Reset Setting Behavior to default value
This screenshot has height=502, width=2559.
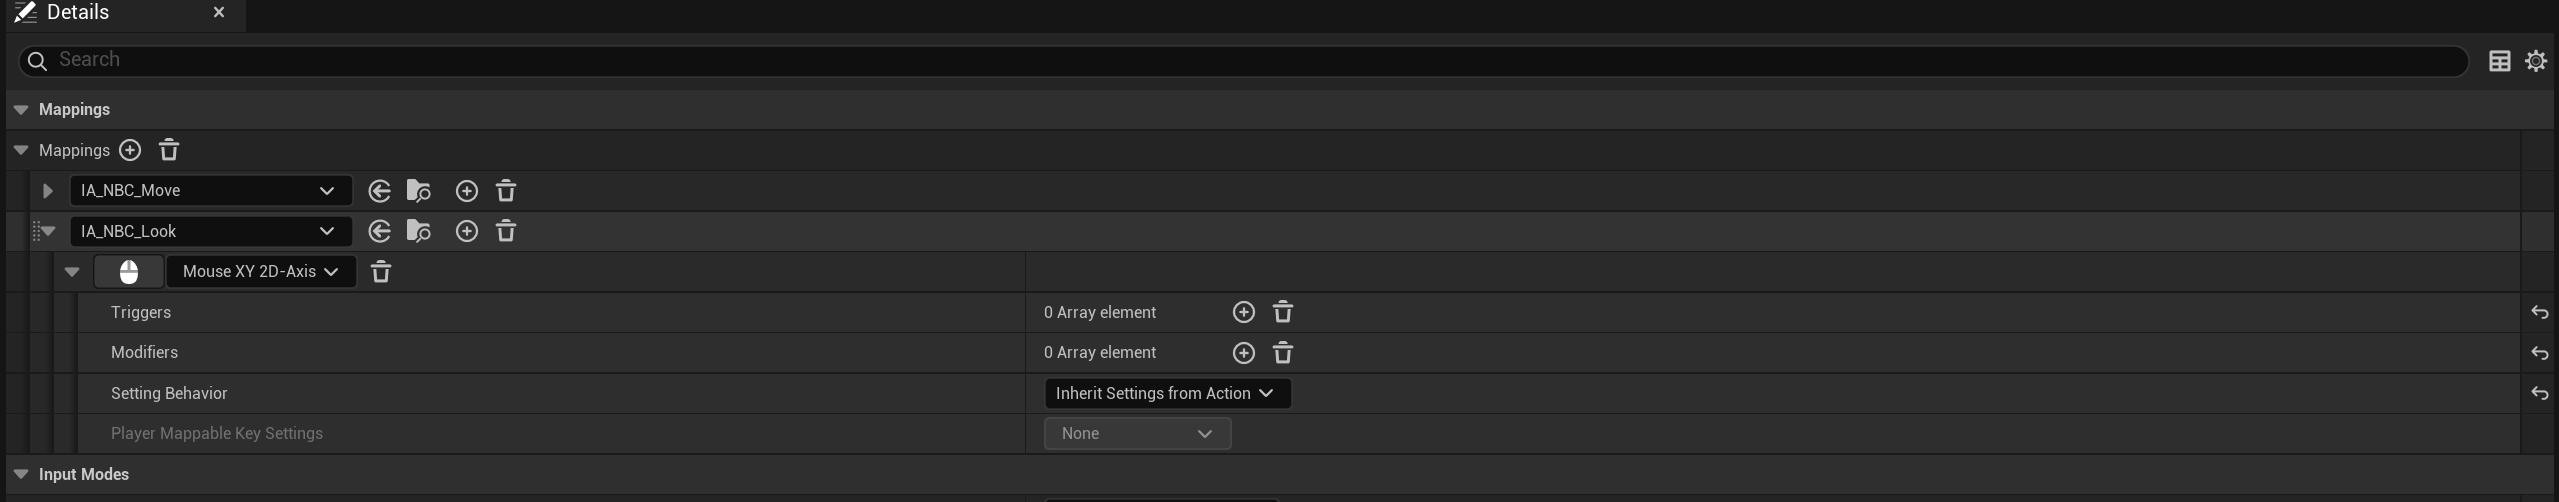pyautogui.click(x=2539, y=393)
